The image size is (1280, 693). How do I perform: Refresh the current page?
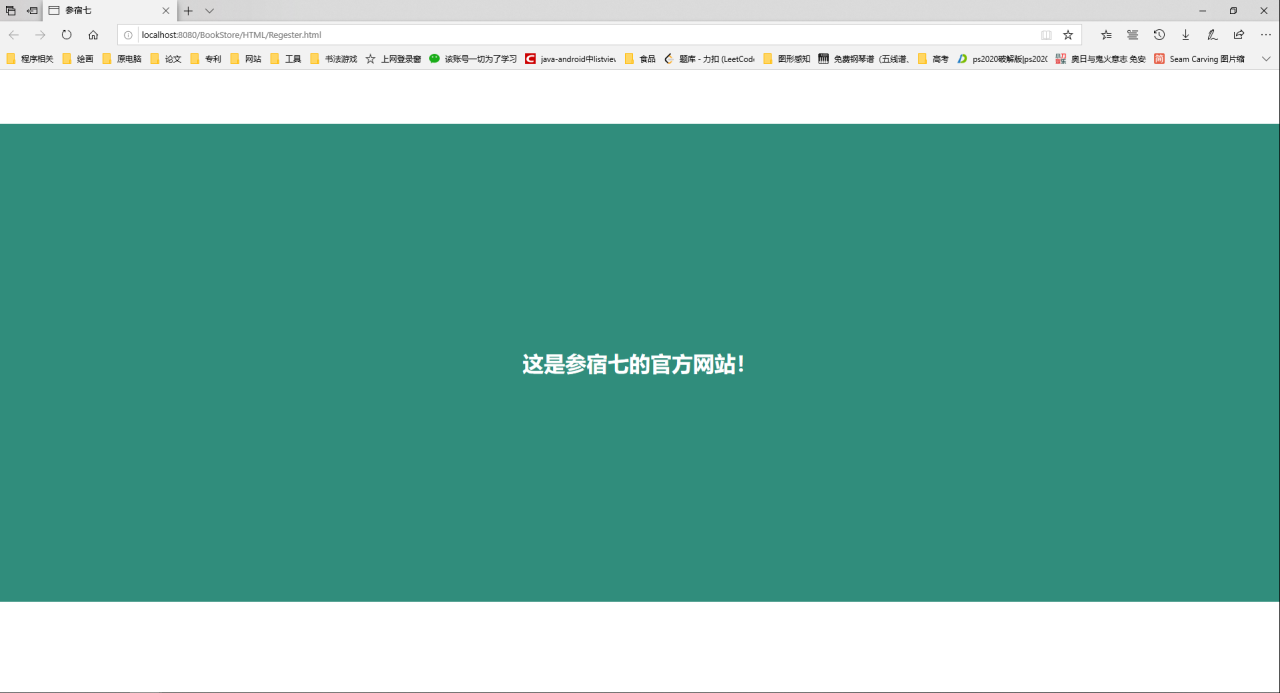pyautogui.click(x=66, y=34)
